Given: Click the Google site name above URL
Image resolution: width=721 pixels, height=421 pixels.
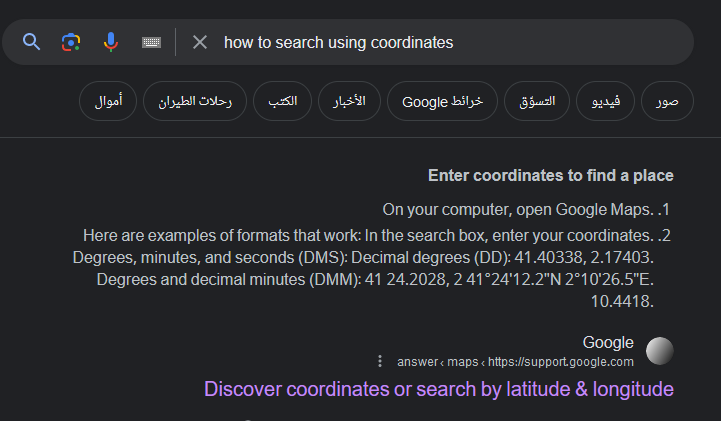Looking at the screenshot, I should click(608, 342).
